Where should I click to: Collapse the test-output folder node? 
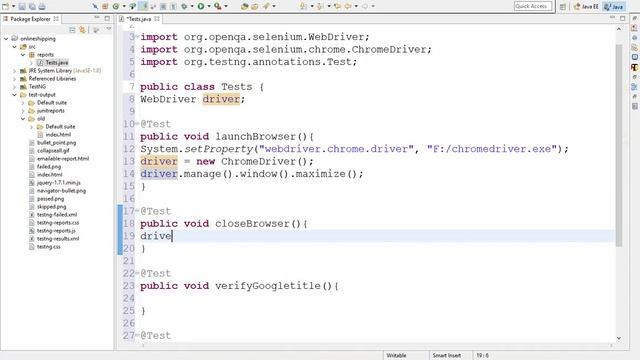click(15, 95)
